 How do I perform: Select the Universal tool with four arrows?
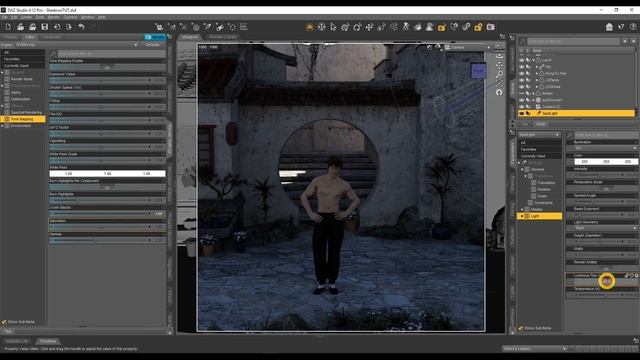[x=322, y=27]
